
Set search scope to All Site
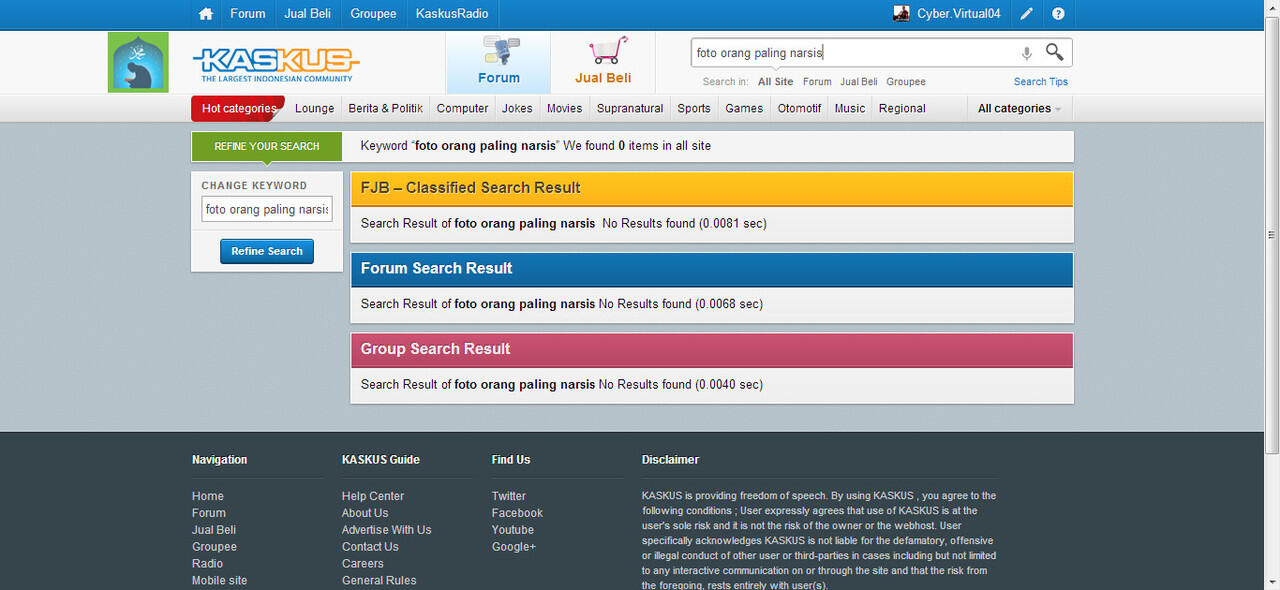point(775,82)
